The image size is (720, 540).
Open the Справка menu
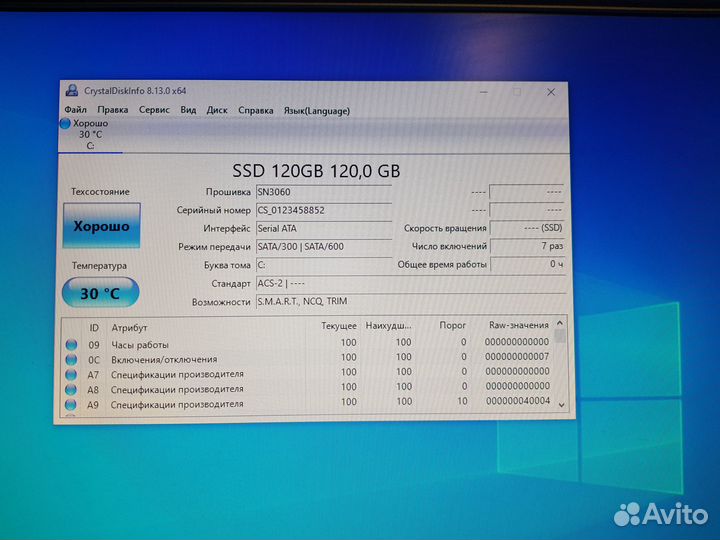(x=256, y=111)
